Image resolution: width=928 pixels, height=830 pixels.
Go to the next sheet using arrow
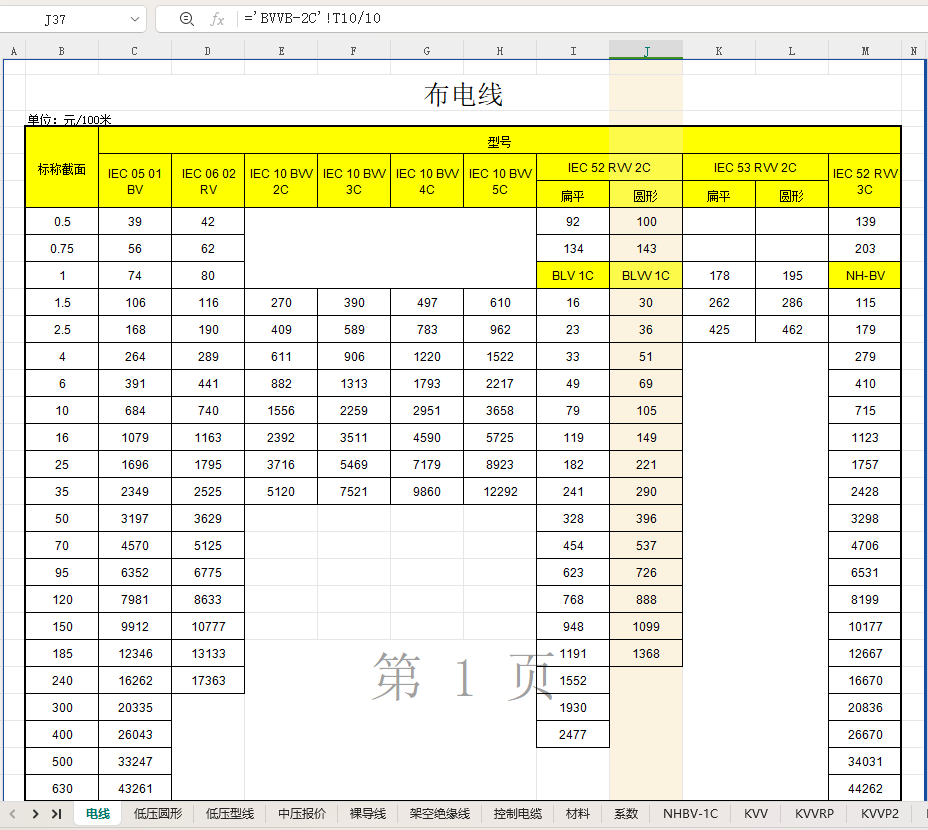[x=36, y=814]
